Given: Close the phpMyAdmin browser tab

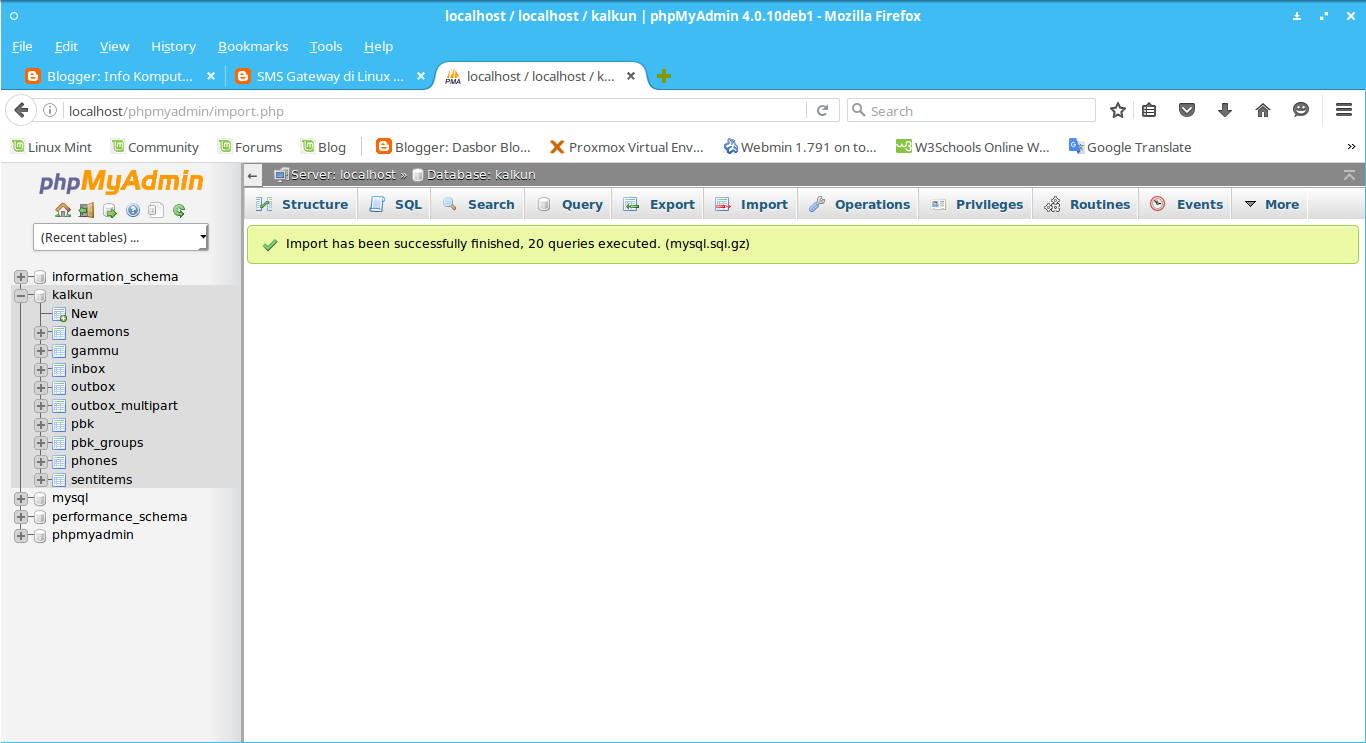Looking at the screenshot, I should (631, 76).
